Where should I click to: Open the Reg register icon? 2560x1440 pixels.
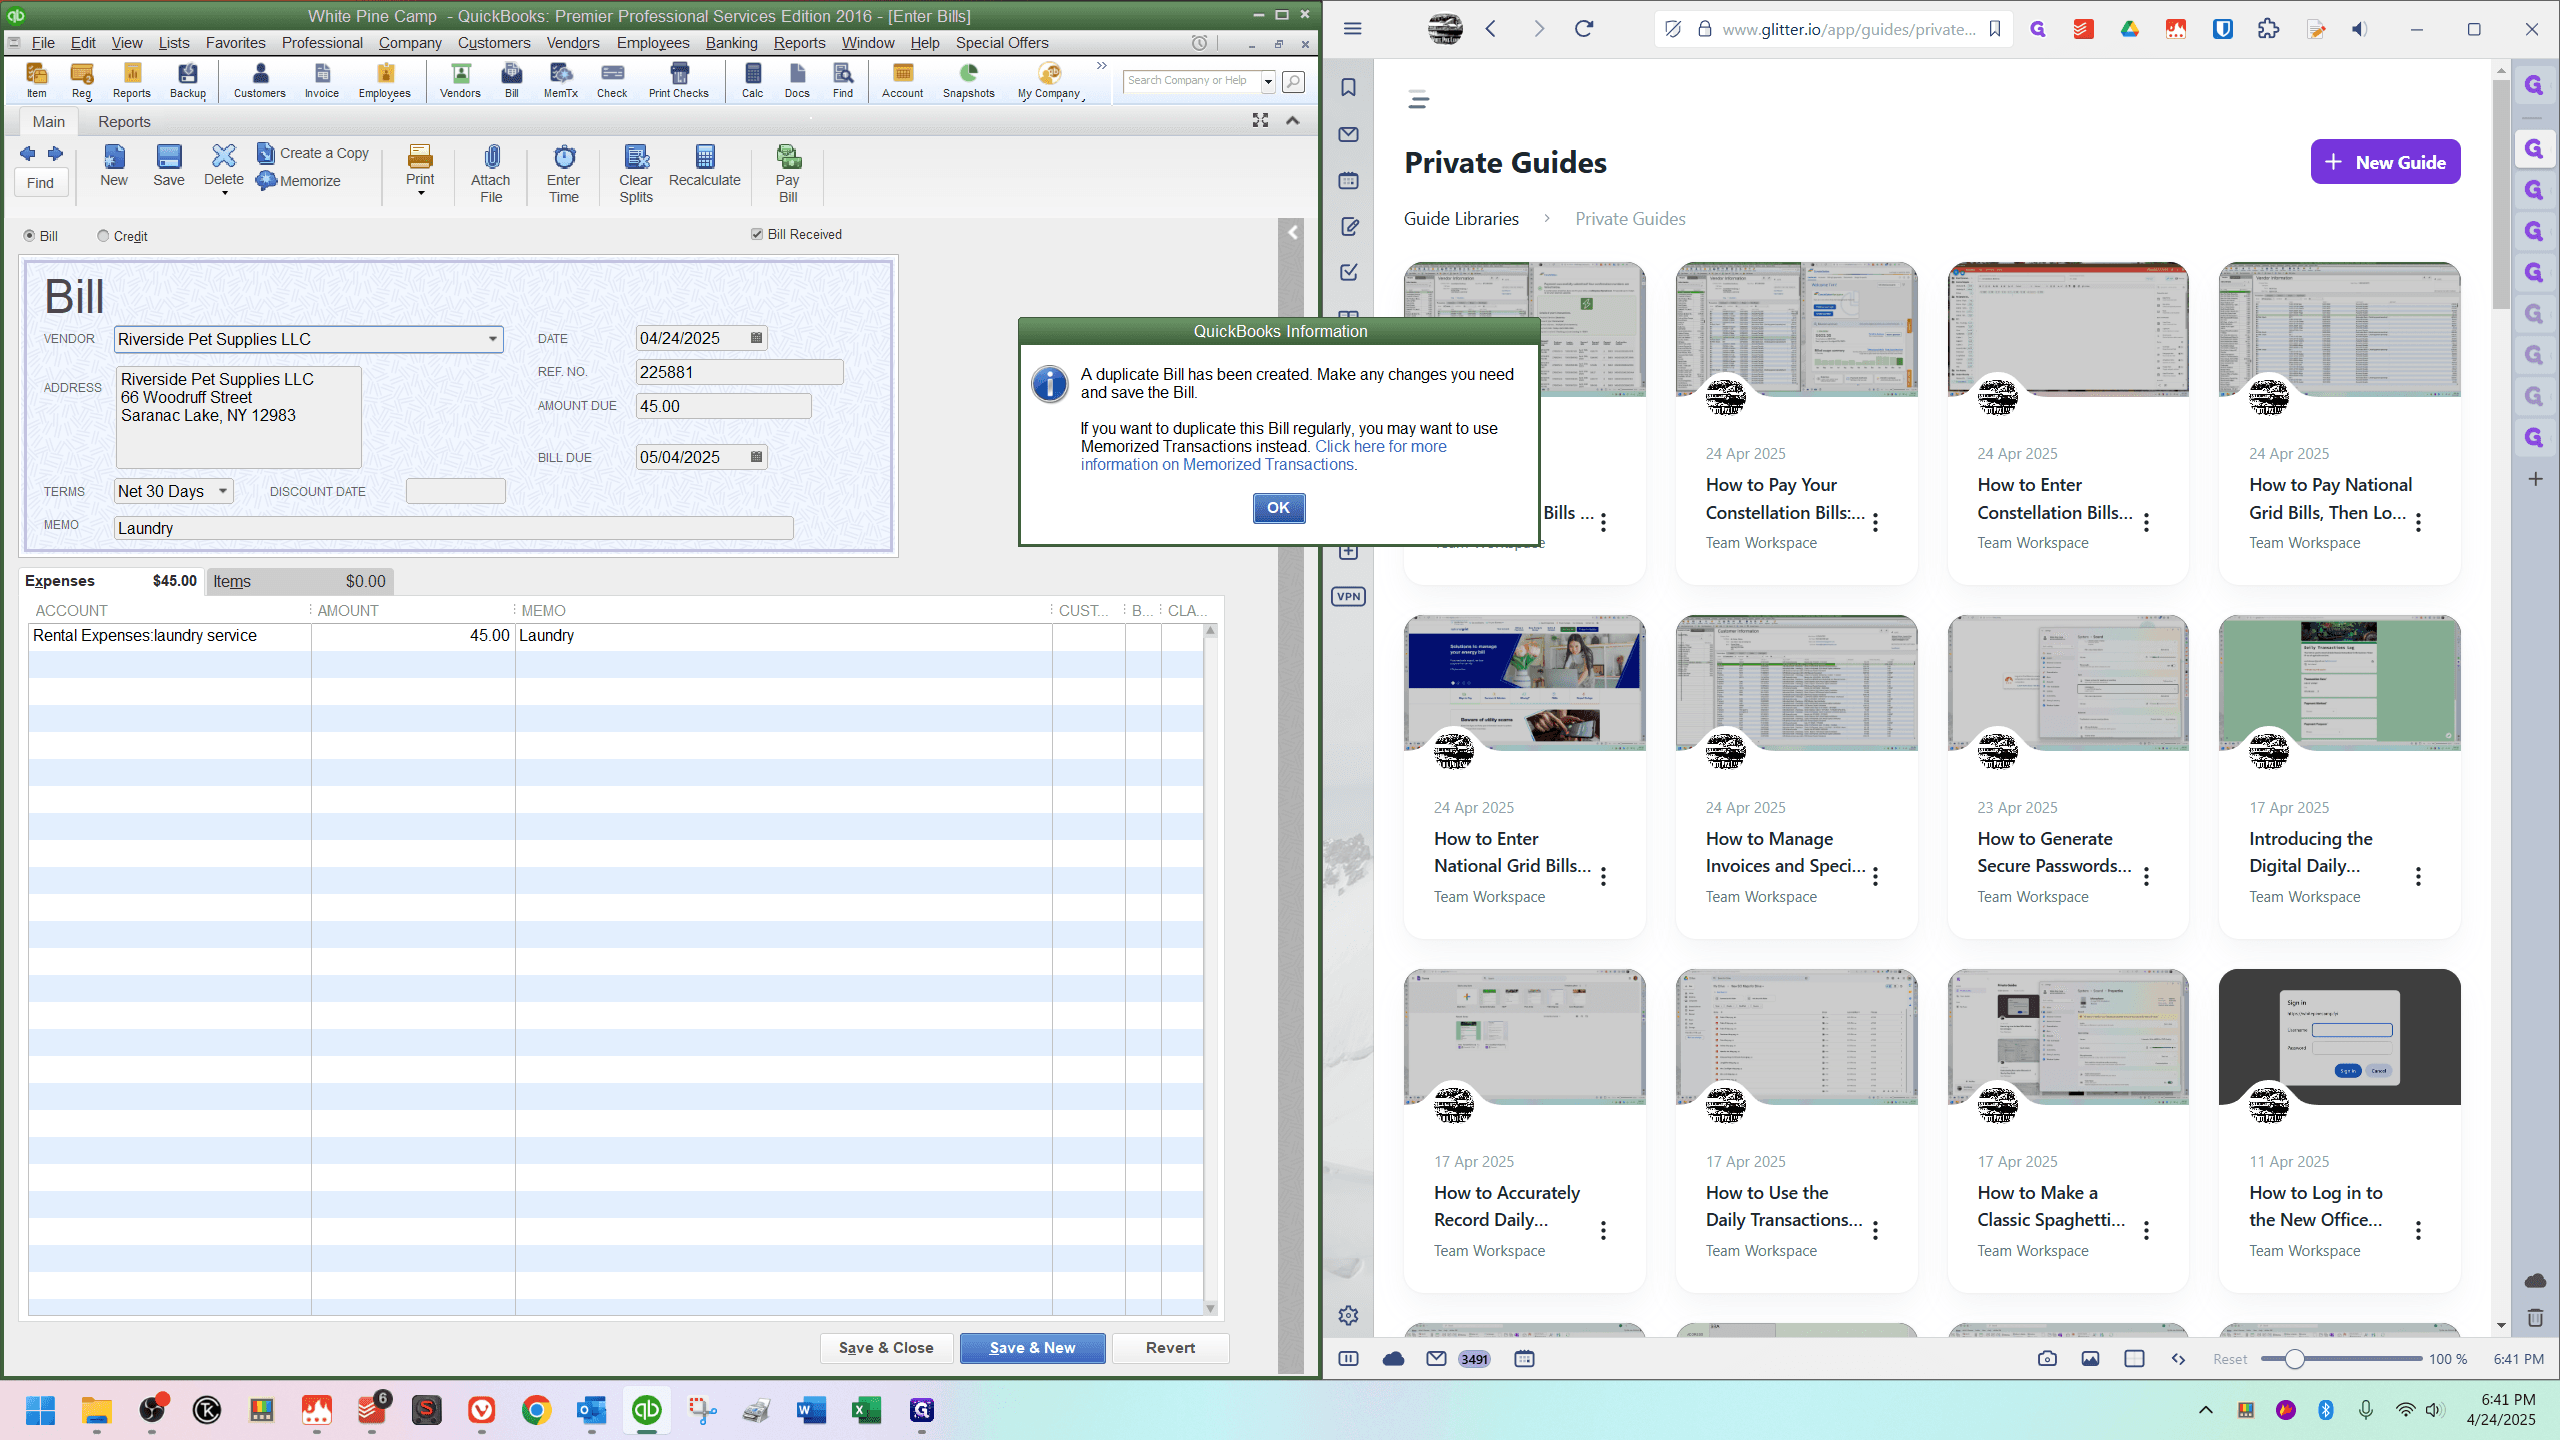point(82,80)
